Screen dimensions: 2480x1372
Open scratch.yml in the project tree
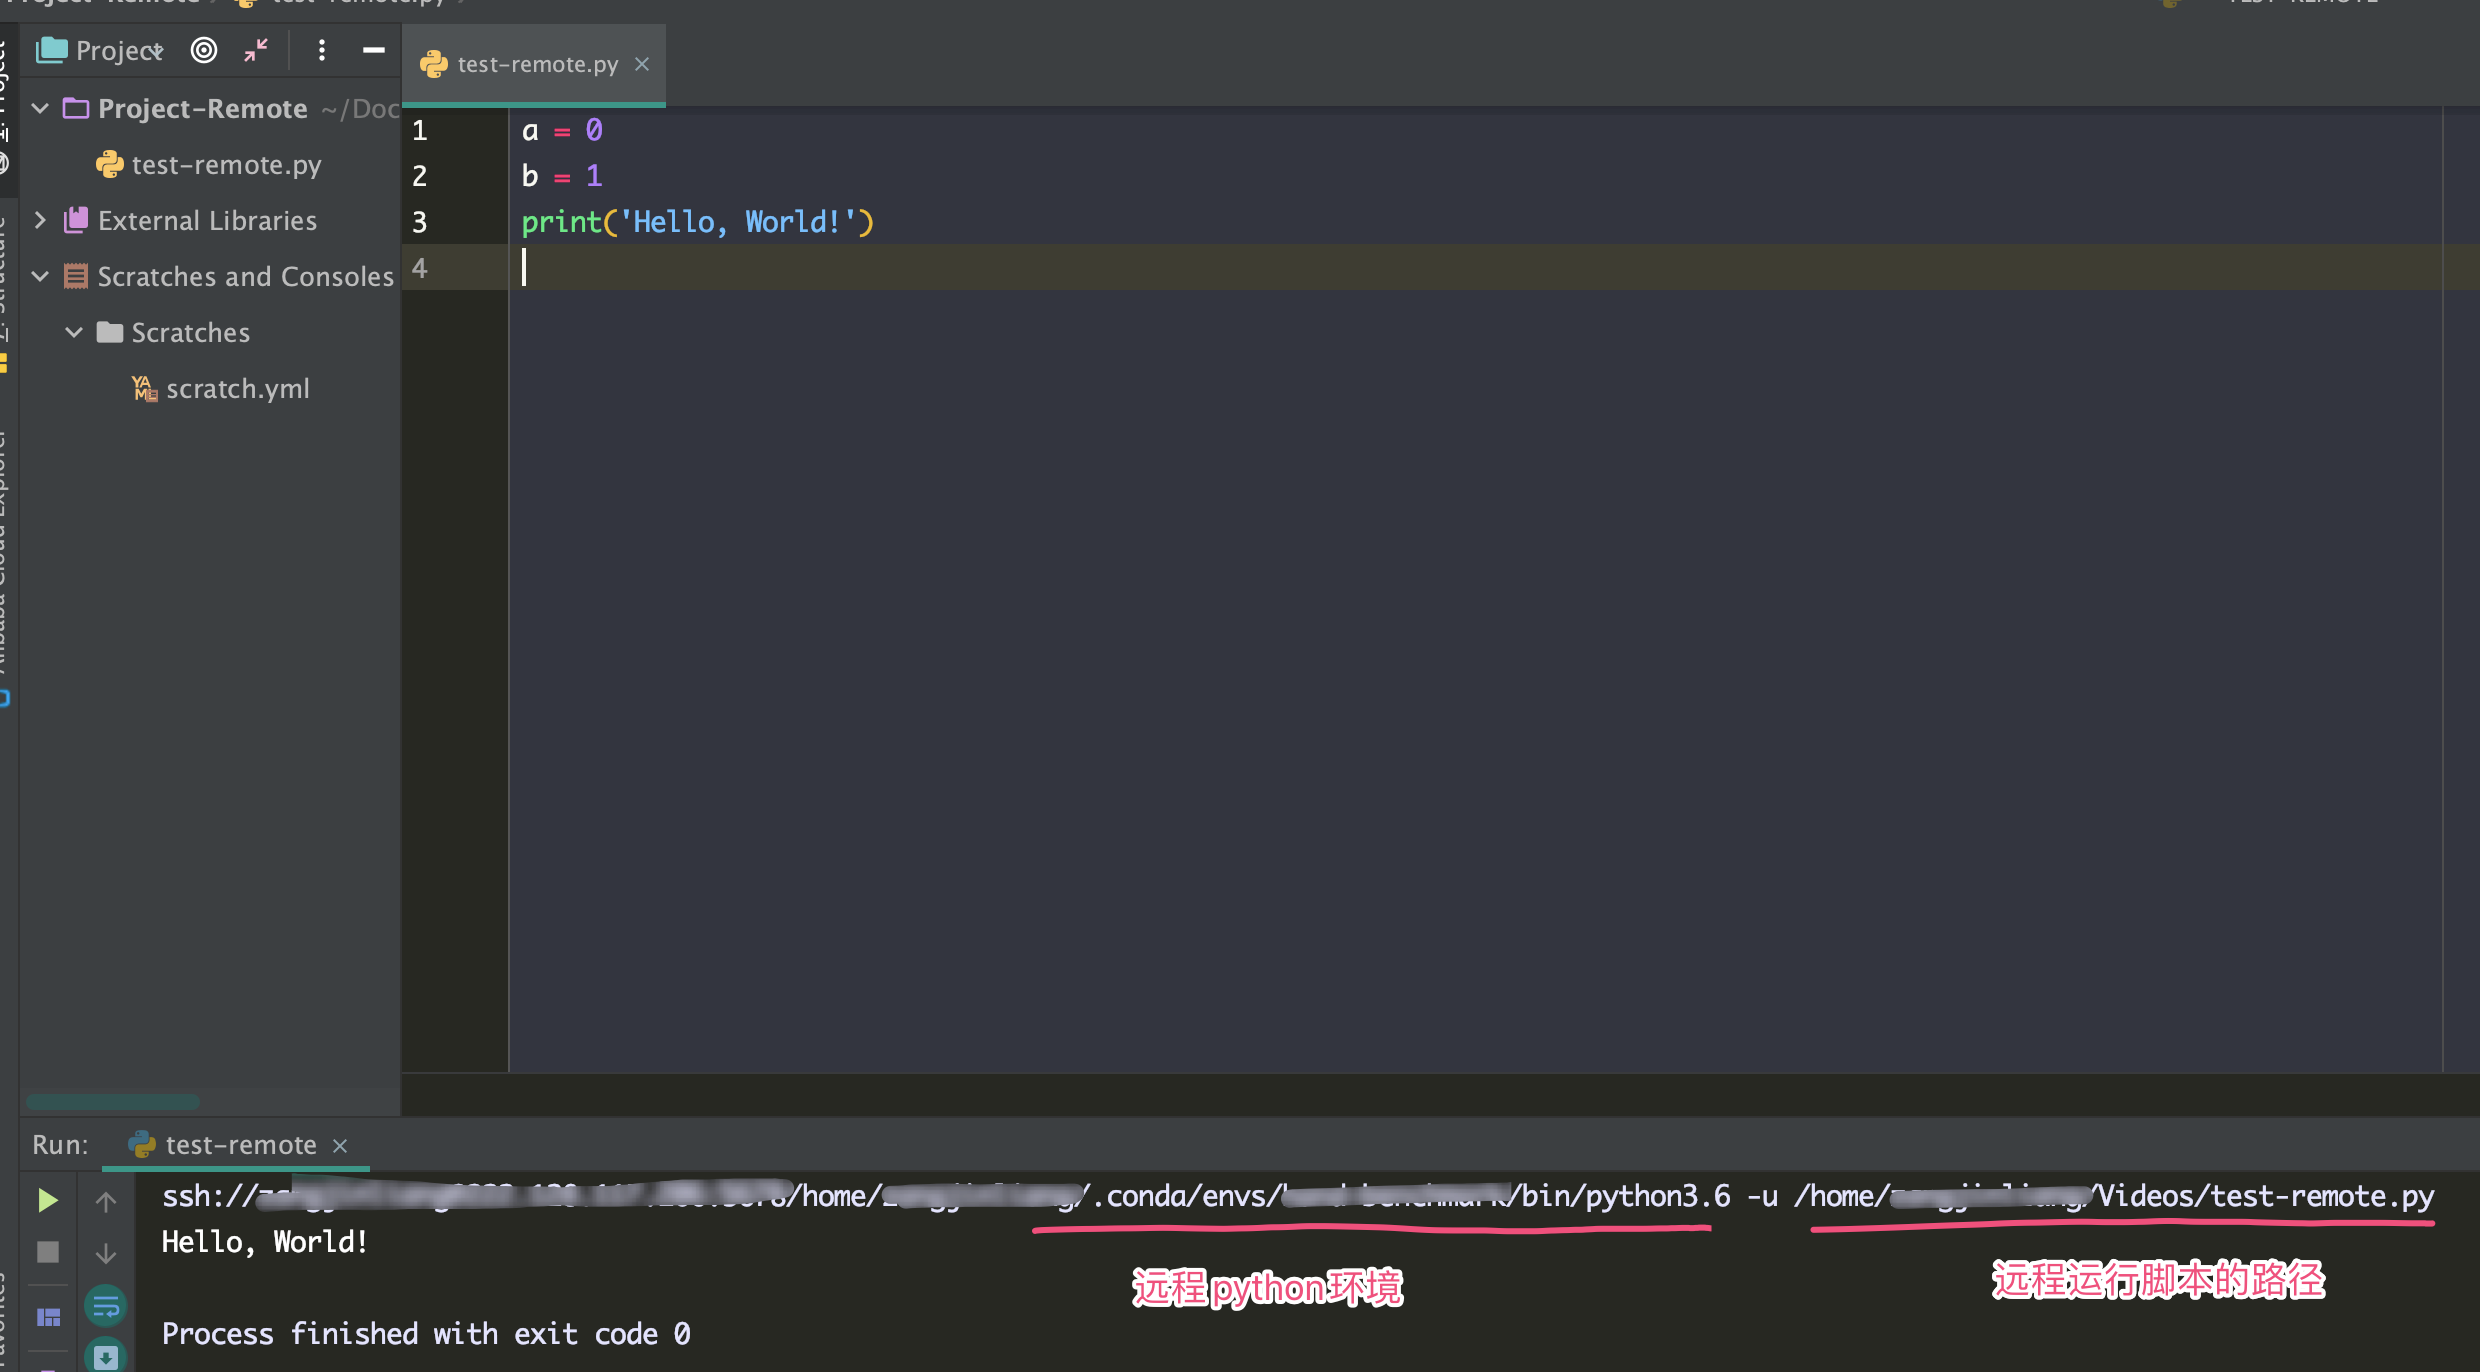point(237,388)
